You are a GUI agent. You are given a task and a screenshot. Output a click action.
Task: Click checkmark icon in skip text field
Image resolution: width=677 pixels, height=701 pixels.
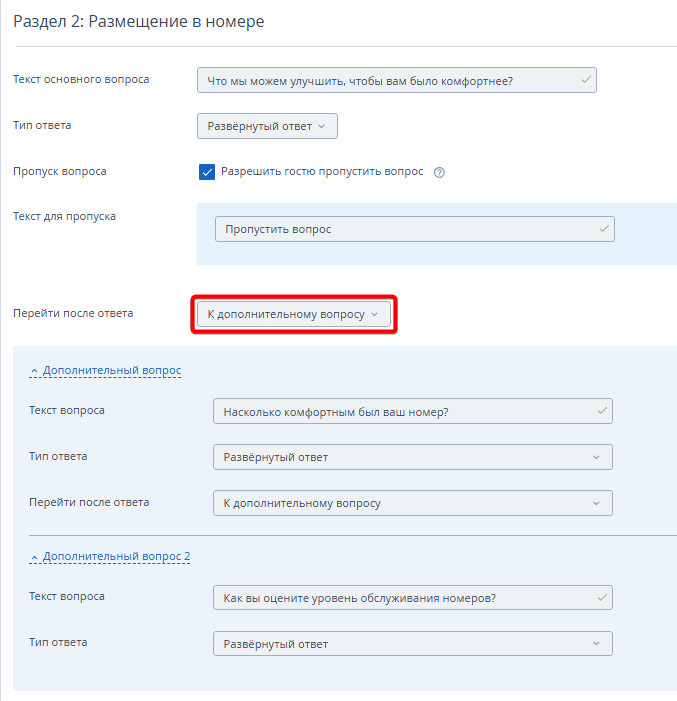pos(604,229)
